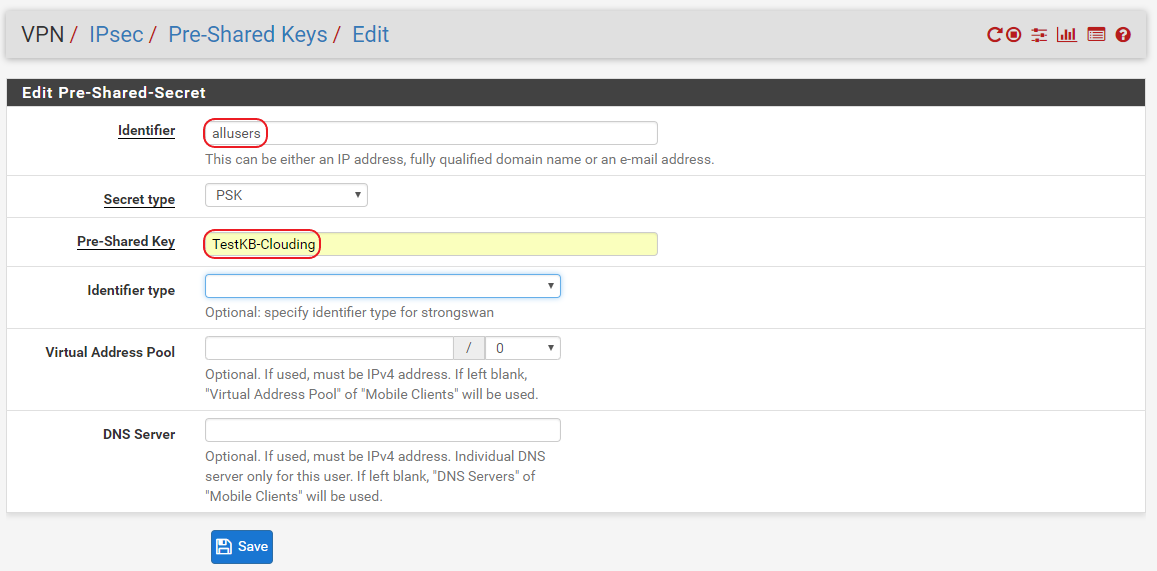Focus the Pre-Shared Key field with TestKB-Clouding

(431, 244)
